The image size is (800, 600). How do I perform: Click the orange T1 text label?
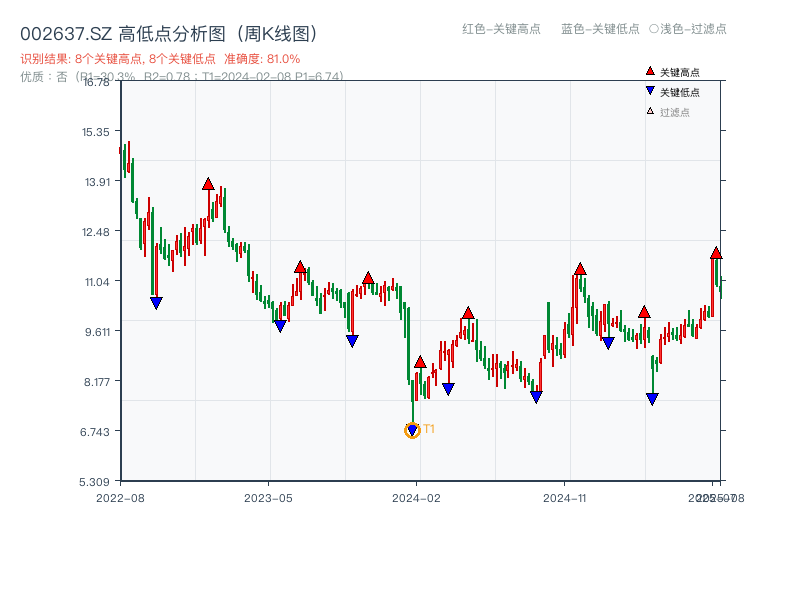click(x=429, y=429)
